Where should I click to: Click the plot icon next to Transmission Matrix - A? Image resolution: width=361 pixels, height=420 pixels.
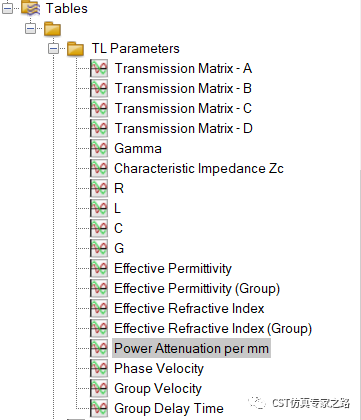[x=99, y=68]
